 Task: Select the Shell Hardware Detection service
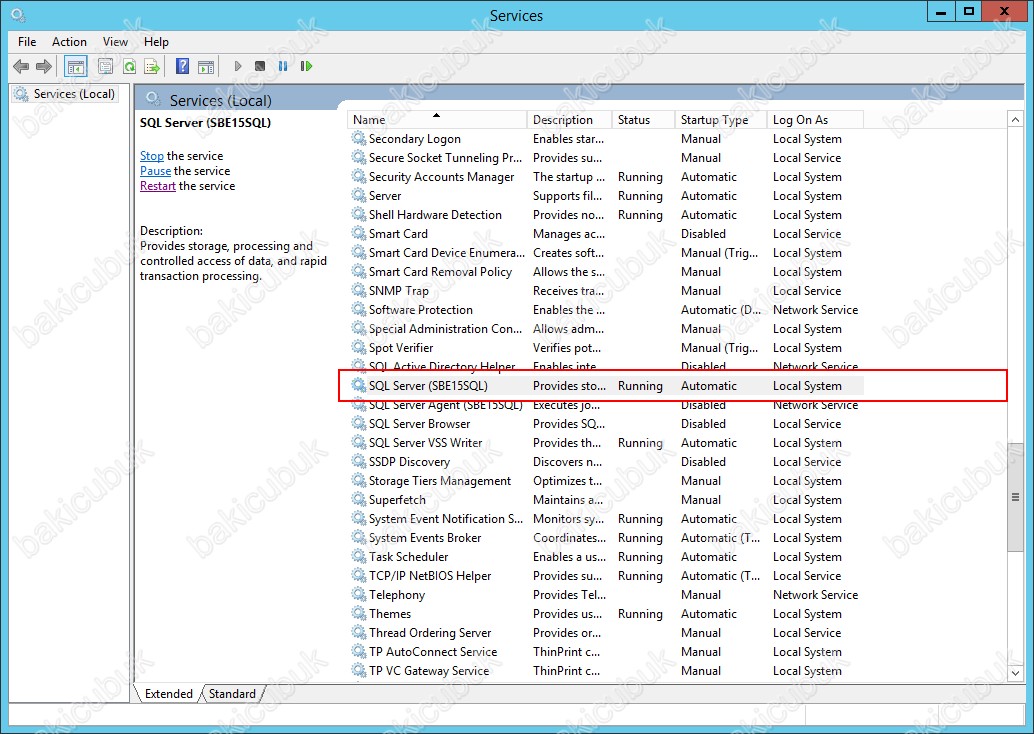(x=606, y=214)
